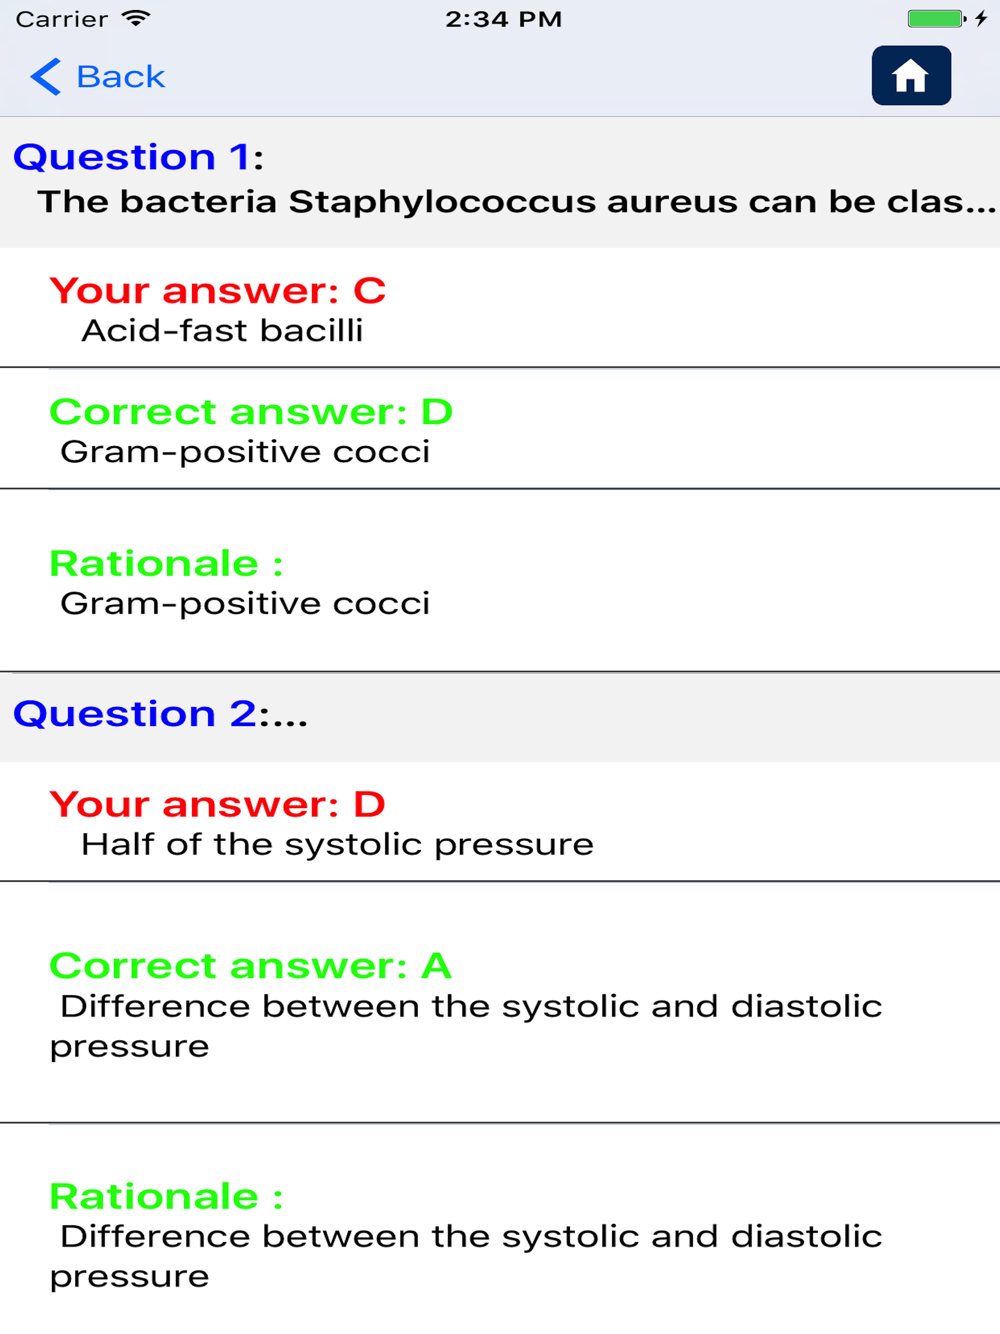This screenshot has width=1000, height=1334.
Task: Select Your answer: C row
Action: [500, 308]
